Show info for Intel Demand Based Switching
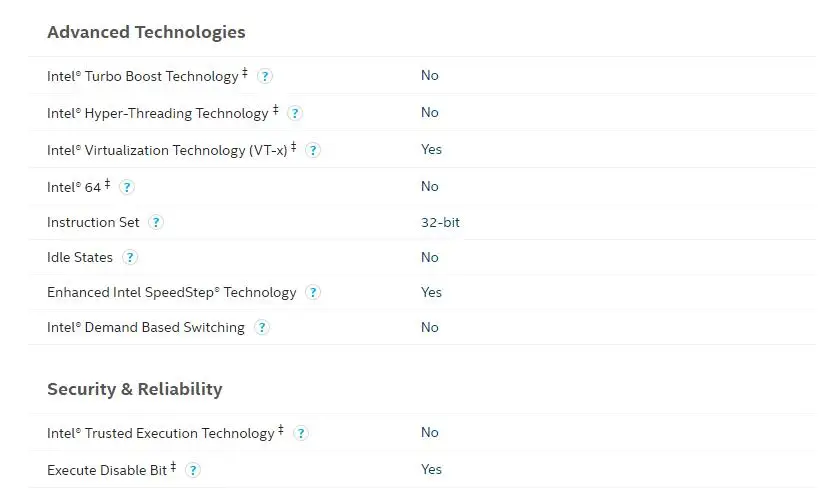The image size is (837, 488). click(261, 327)
